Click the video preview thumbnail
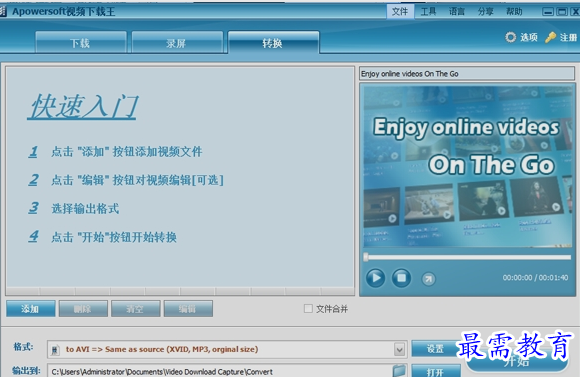Screen dimensions: 580x377 coord(468,166)
